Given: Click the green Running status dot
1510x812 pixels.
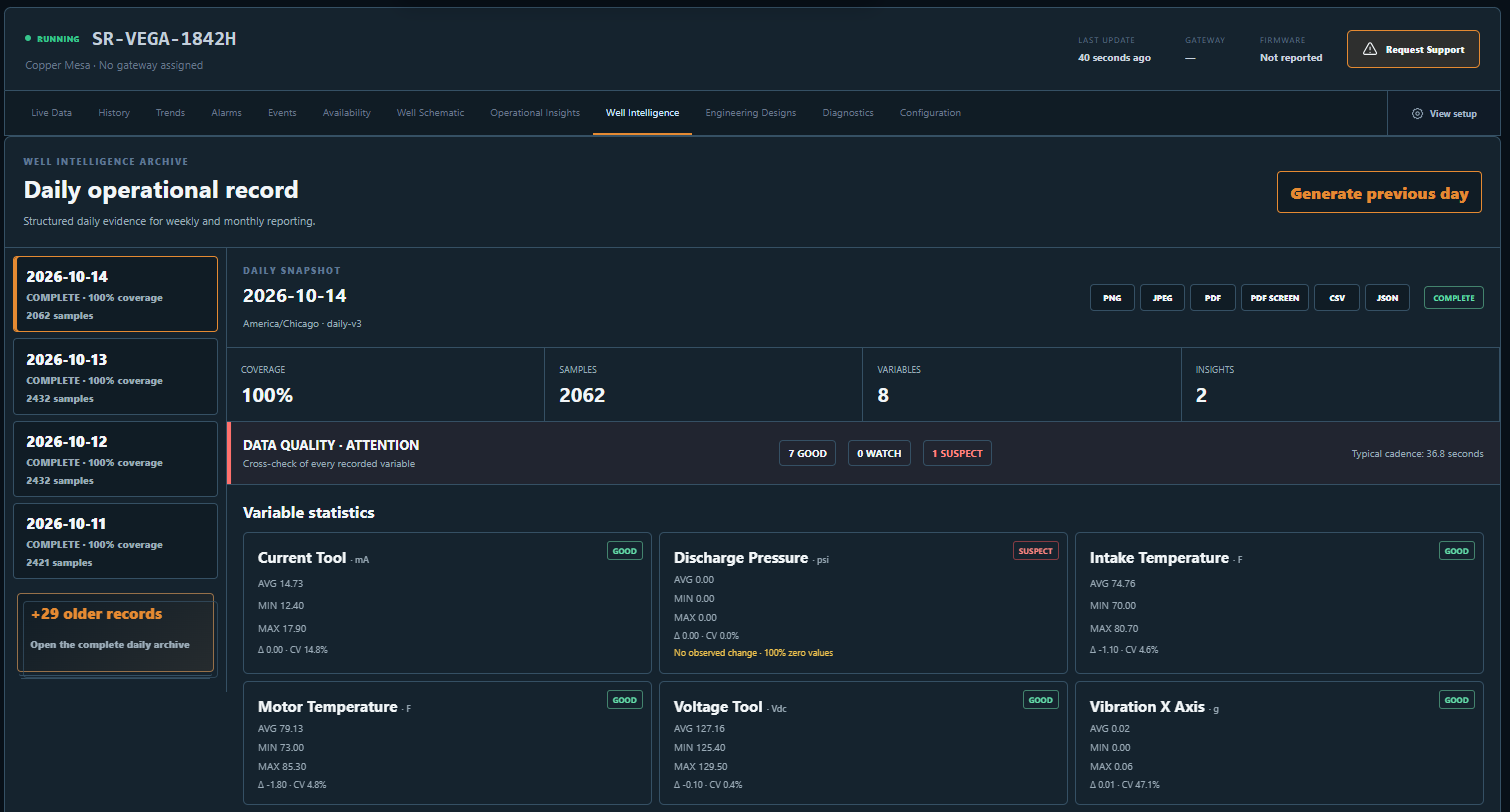Looking at the screenshot, I should pyautogui.click(x=28, y=39).
